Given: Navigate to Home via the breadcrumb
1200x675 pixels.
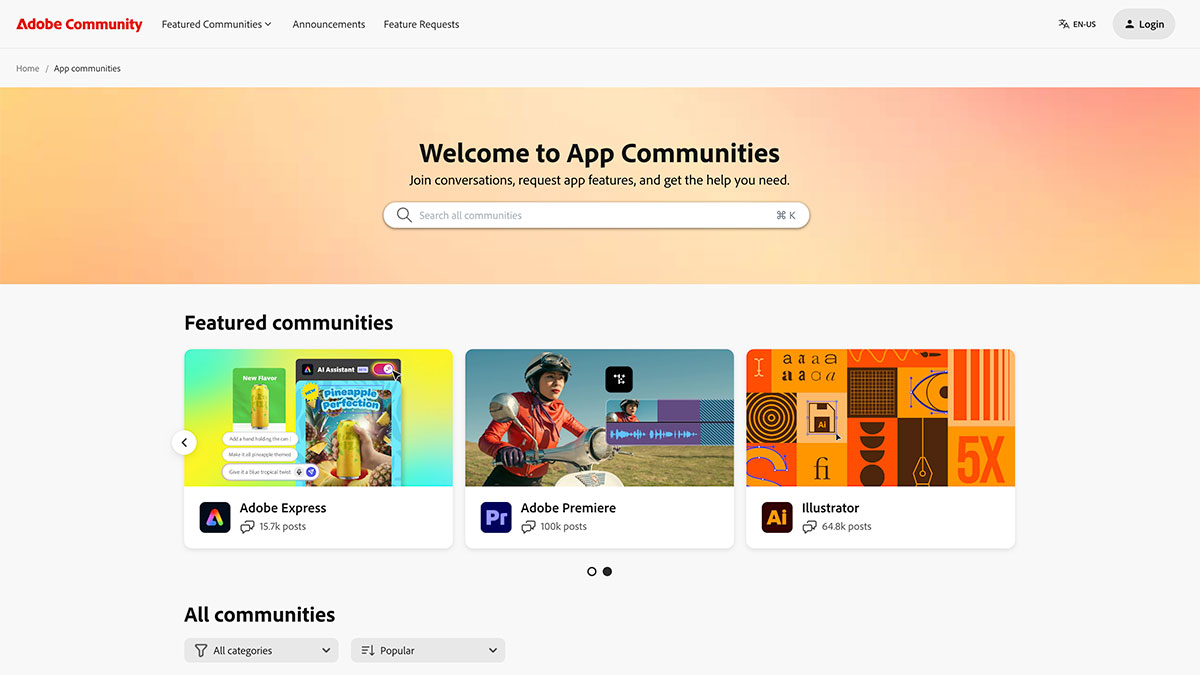Looking at the screenshot, I should click(27, 68).
